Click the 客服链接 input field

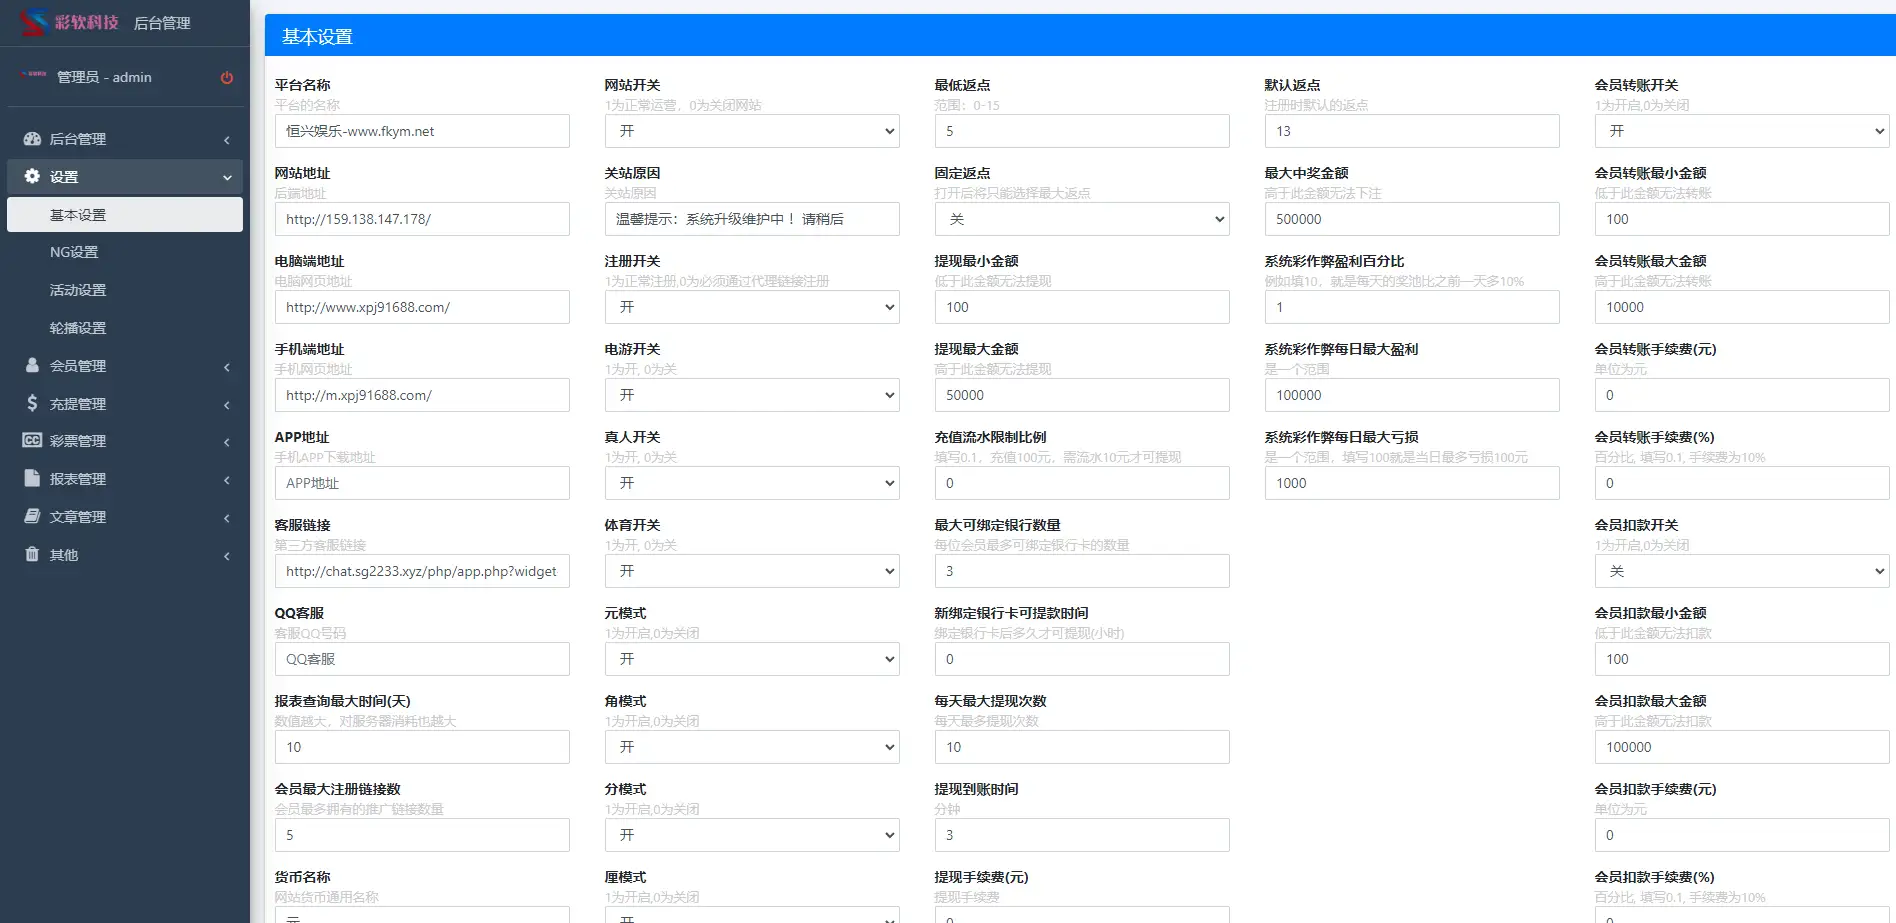[x=422, y=571]
